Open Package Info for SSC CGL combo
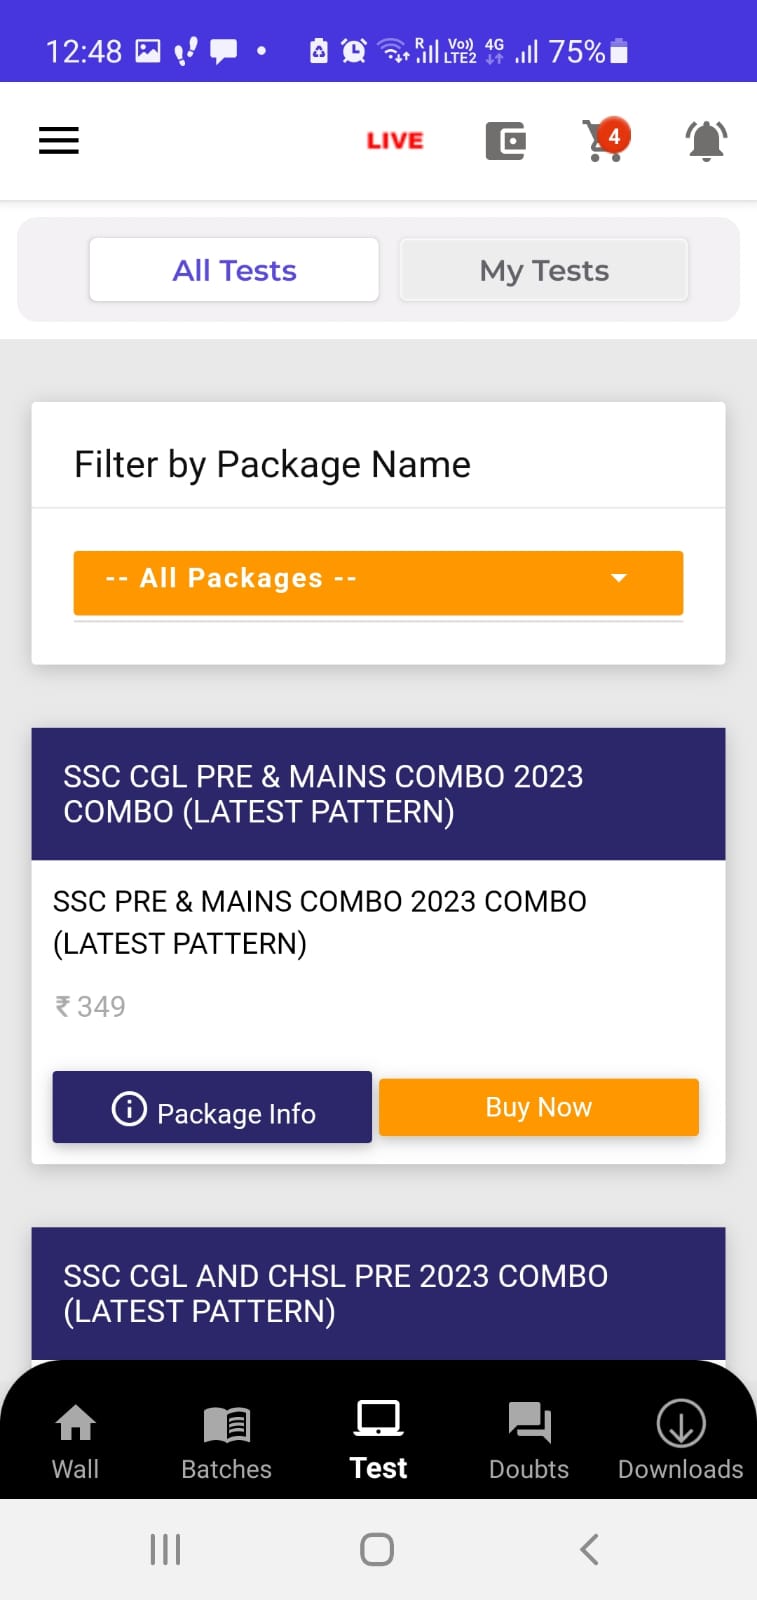Image resolution: width=757 pixels, height=1600 pixels. pos(212,1107)
